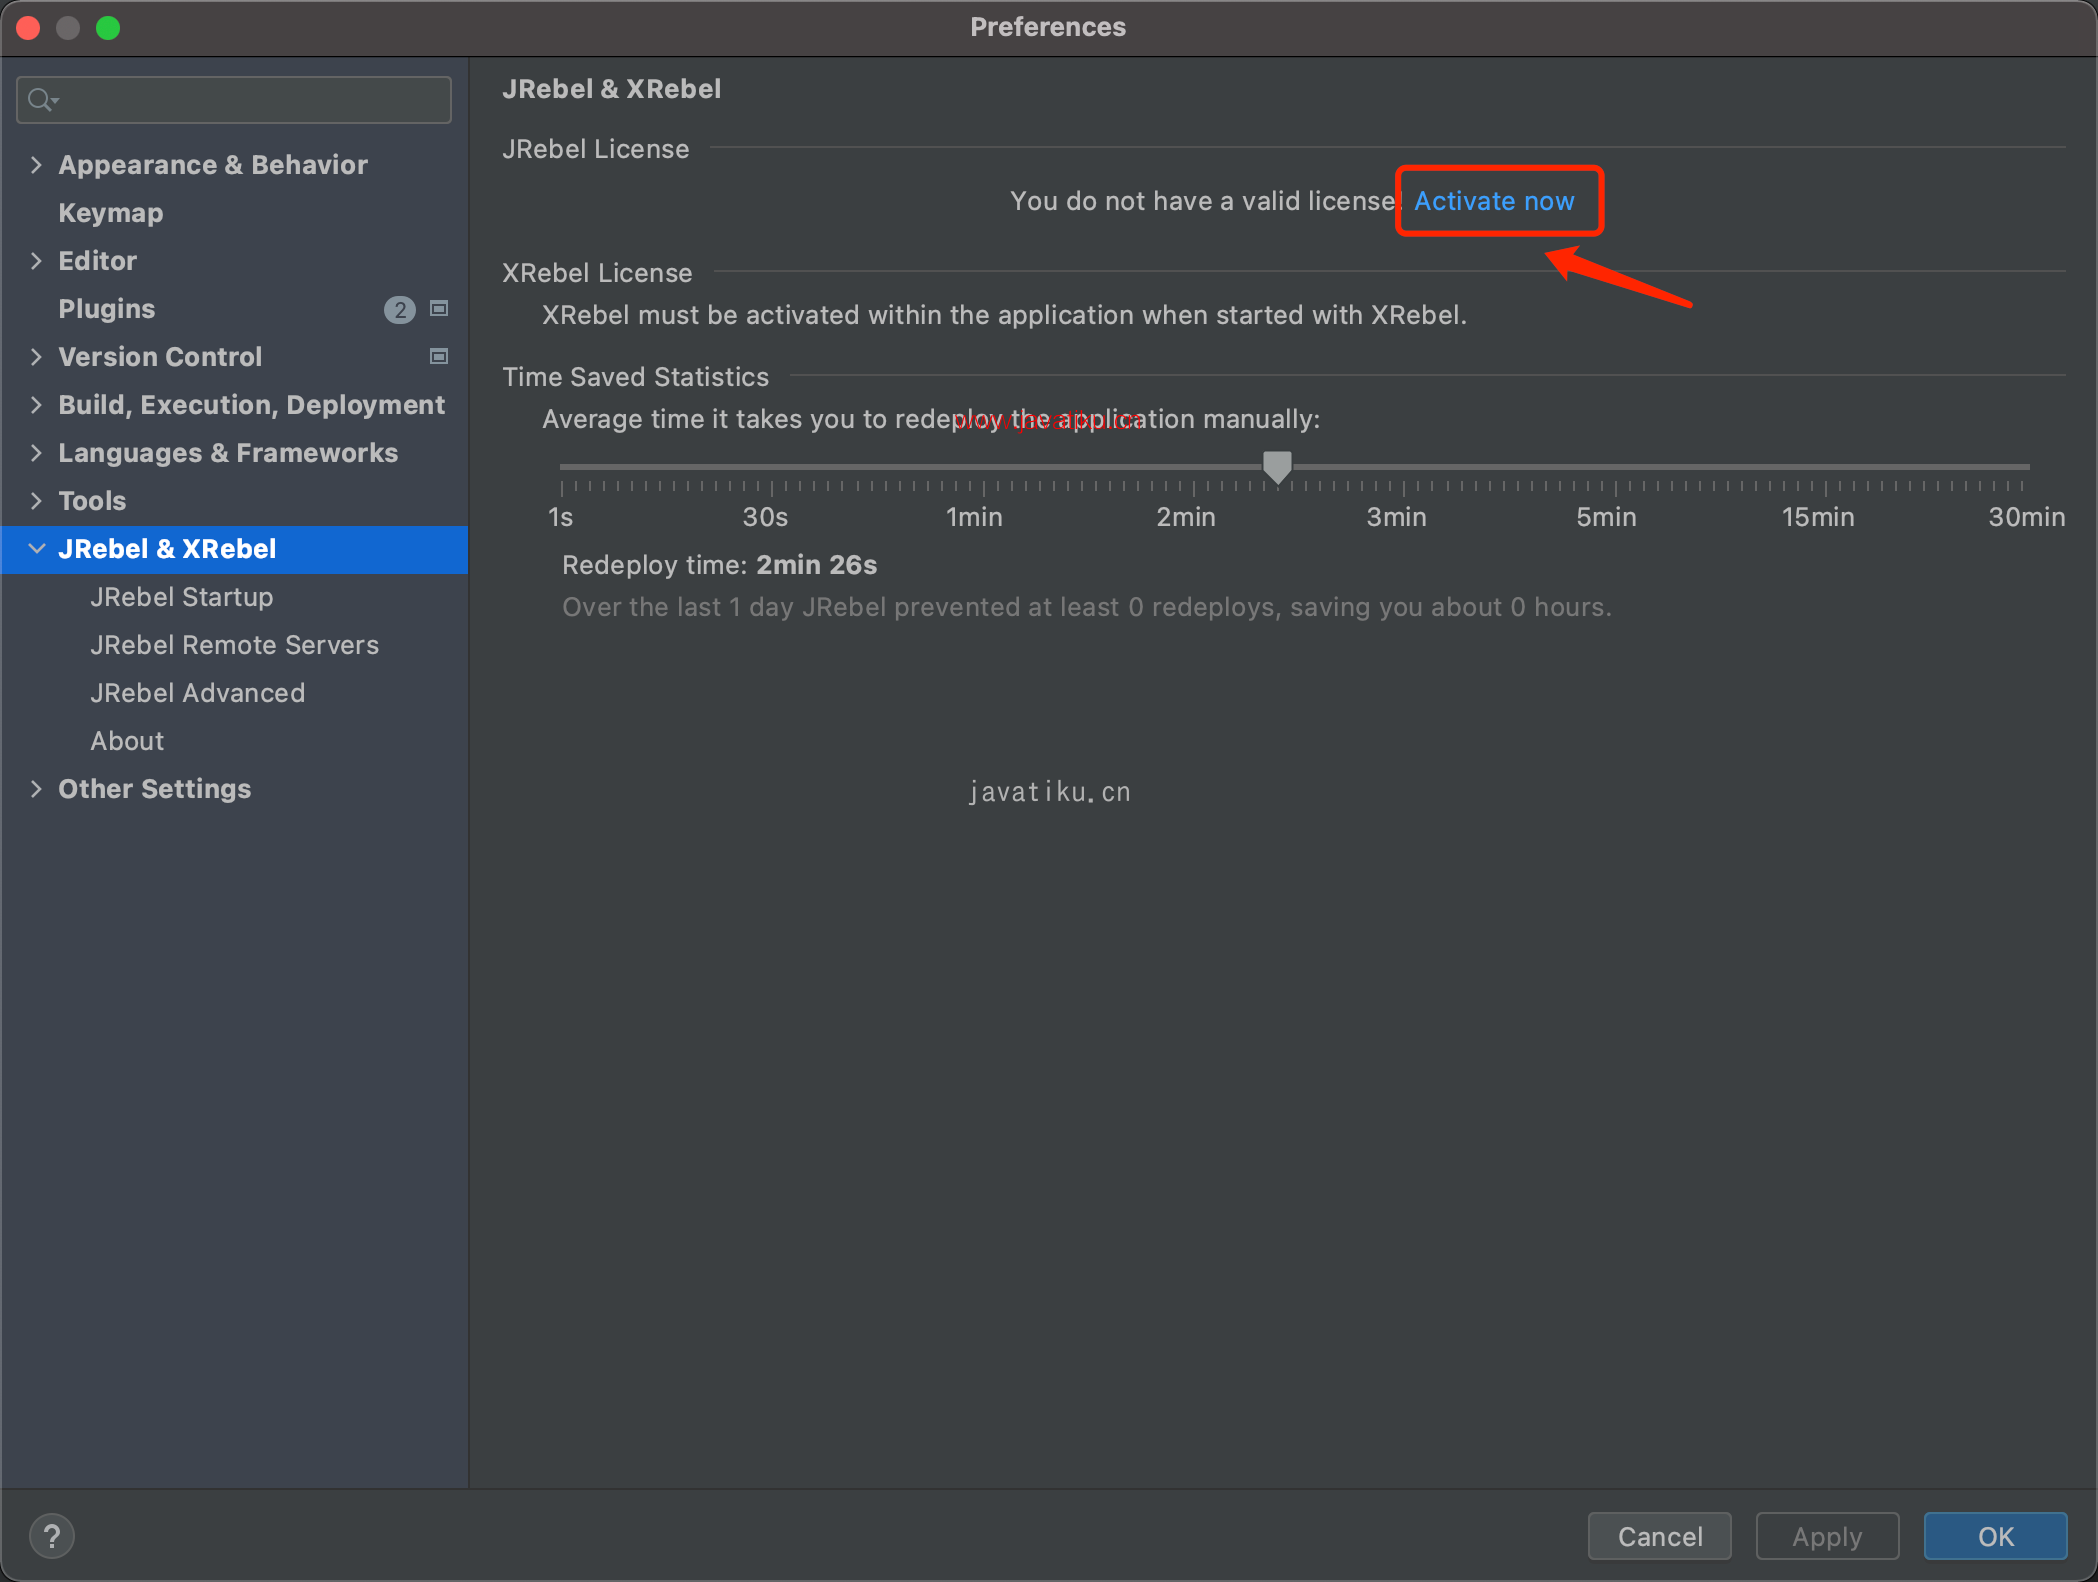
Task: Expand the Tools section
Action: pyautogui.click(x=37, y=500)
